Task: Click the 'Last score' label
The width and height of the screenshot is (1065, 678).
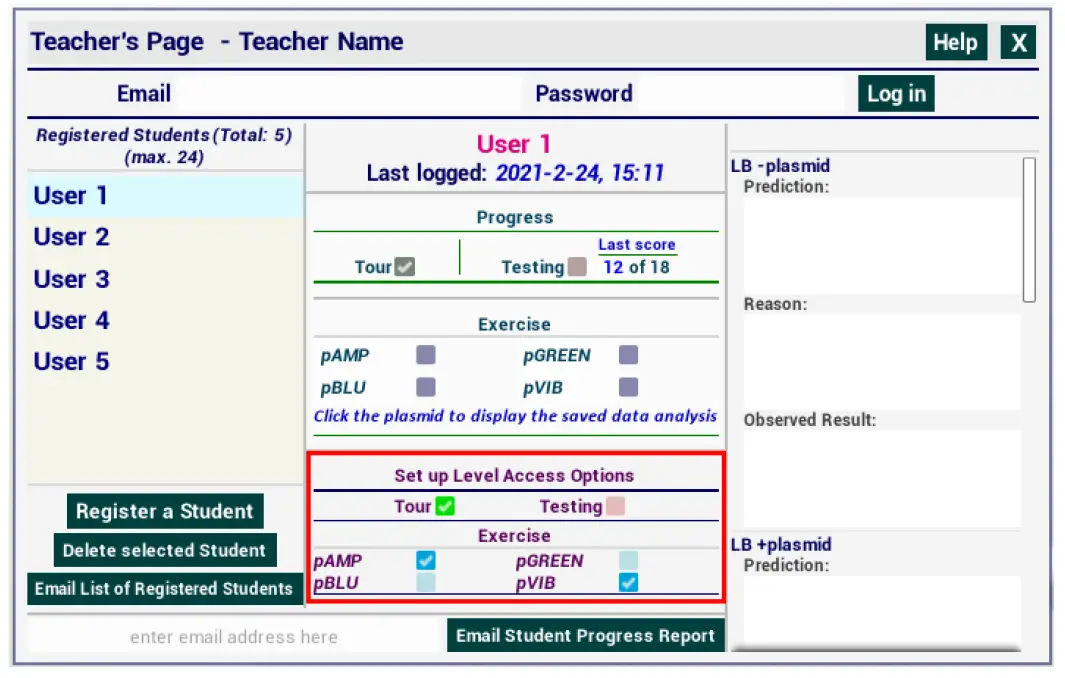Action: click(x=636, y=245)
